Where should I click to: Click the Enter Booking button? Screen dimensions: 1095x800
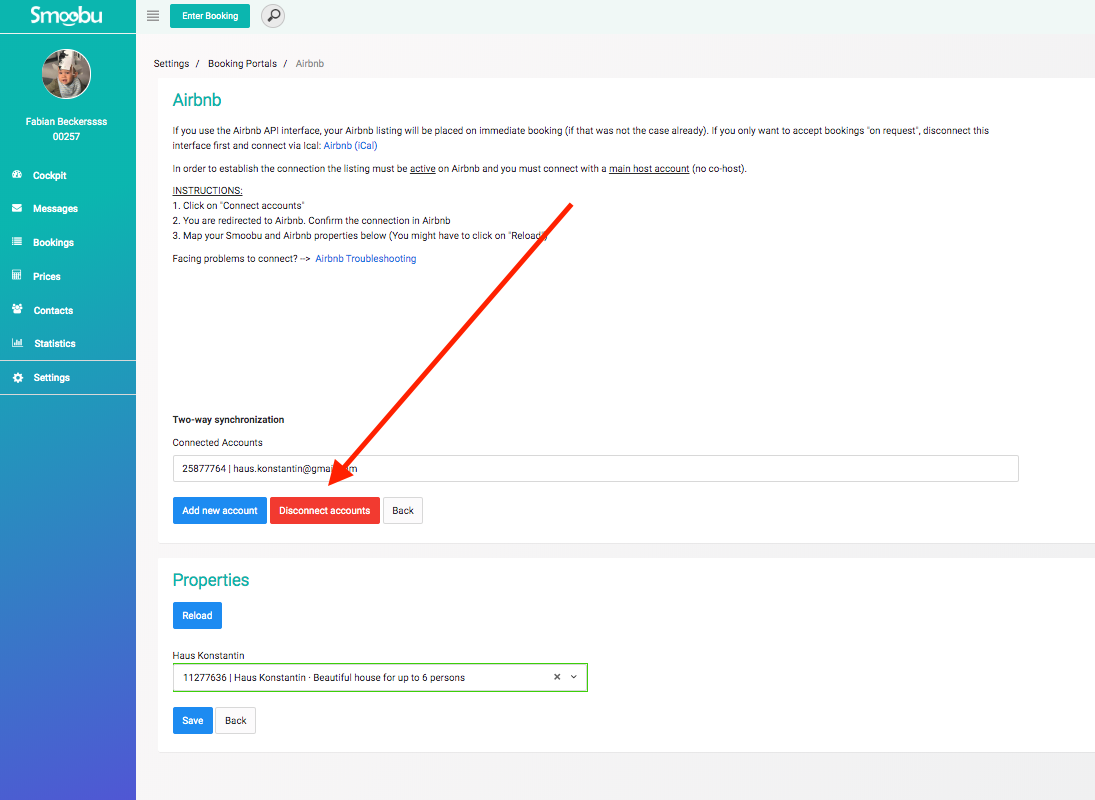210,16
